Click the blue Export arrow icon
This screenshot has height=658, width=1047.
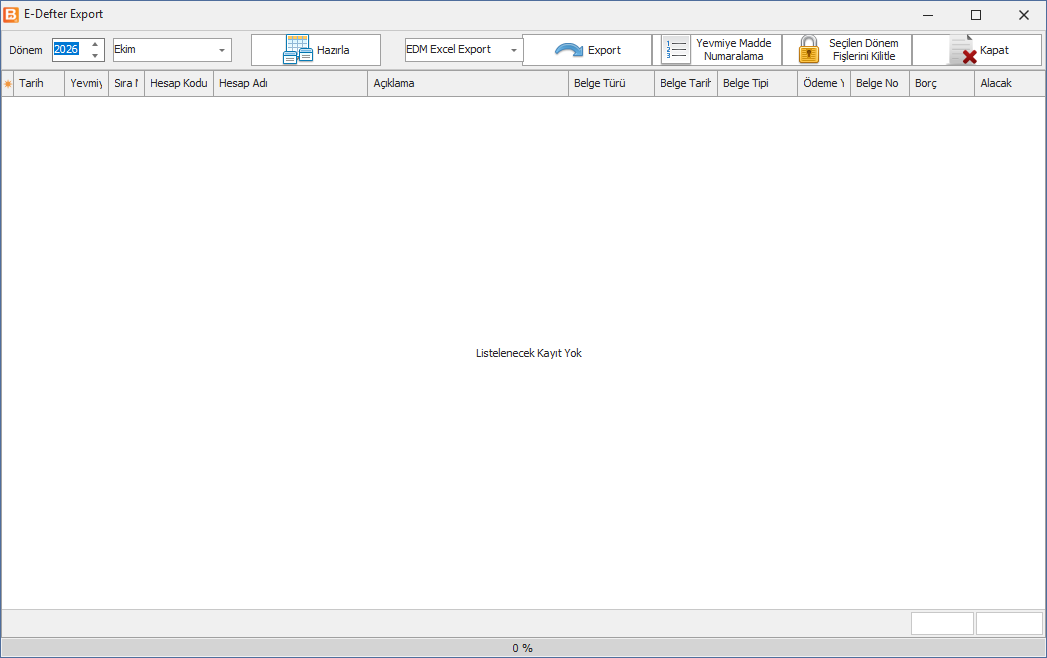[x=569, y=50]
